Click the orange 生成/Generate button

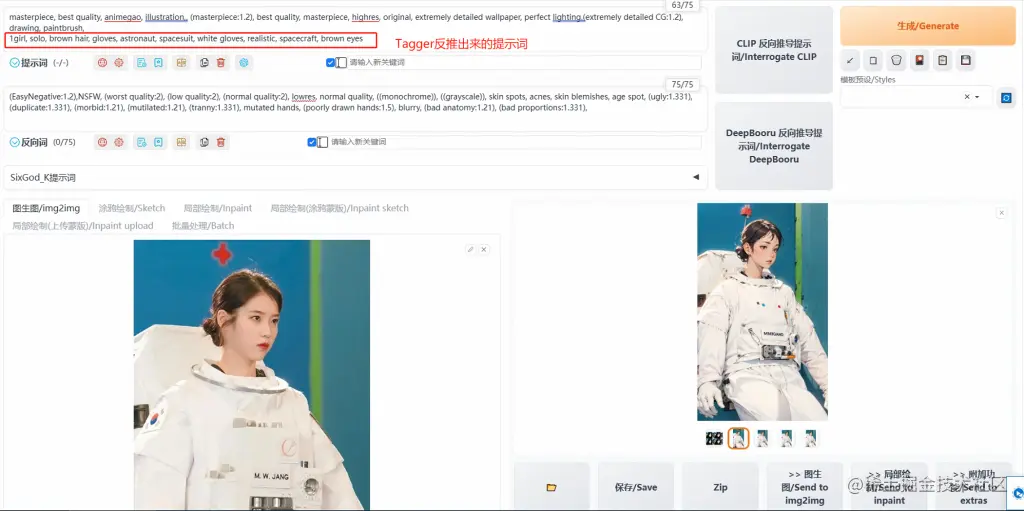pyautogui.click(x=927, y=26)
